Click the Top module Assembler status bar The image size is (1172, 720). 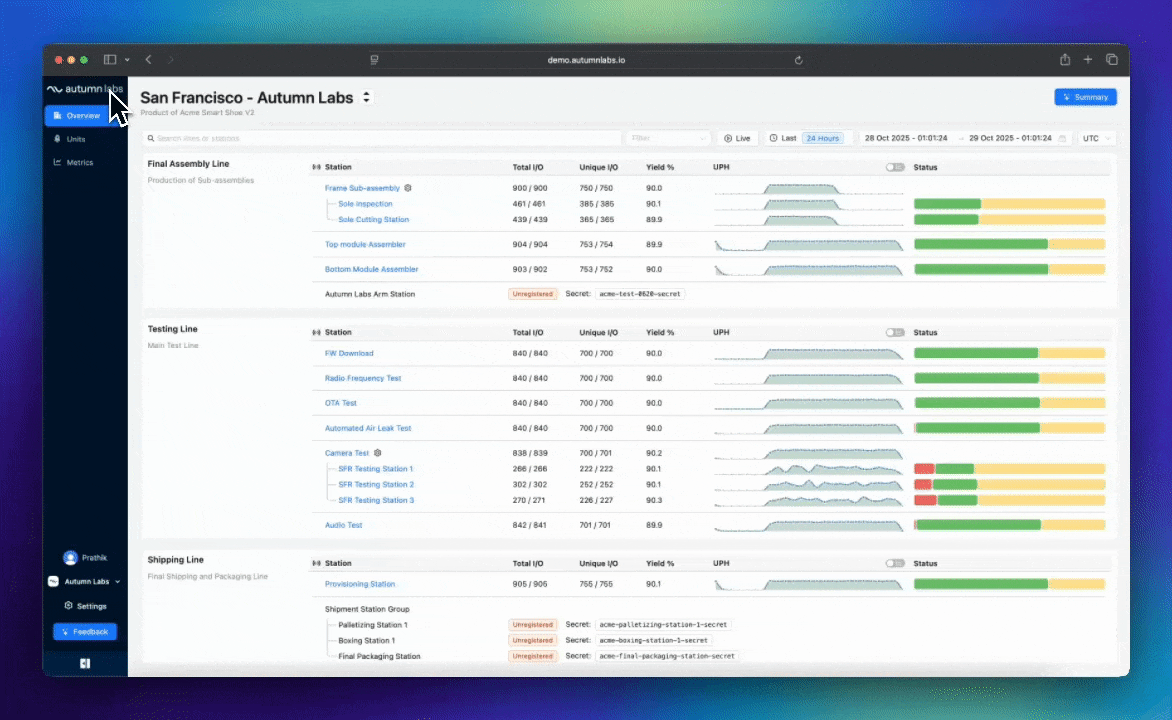pyautogui.click(x=1009, y=244)
